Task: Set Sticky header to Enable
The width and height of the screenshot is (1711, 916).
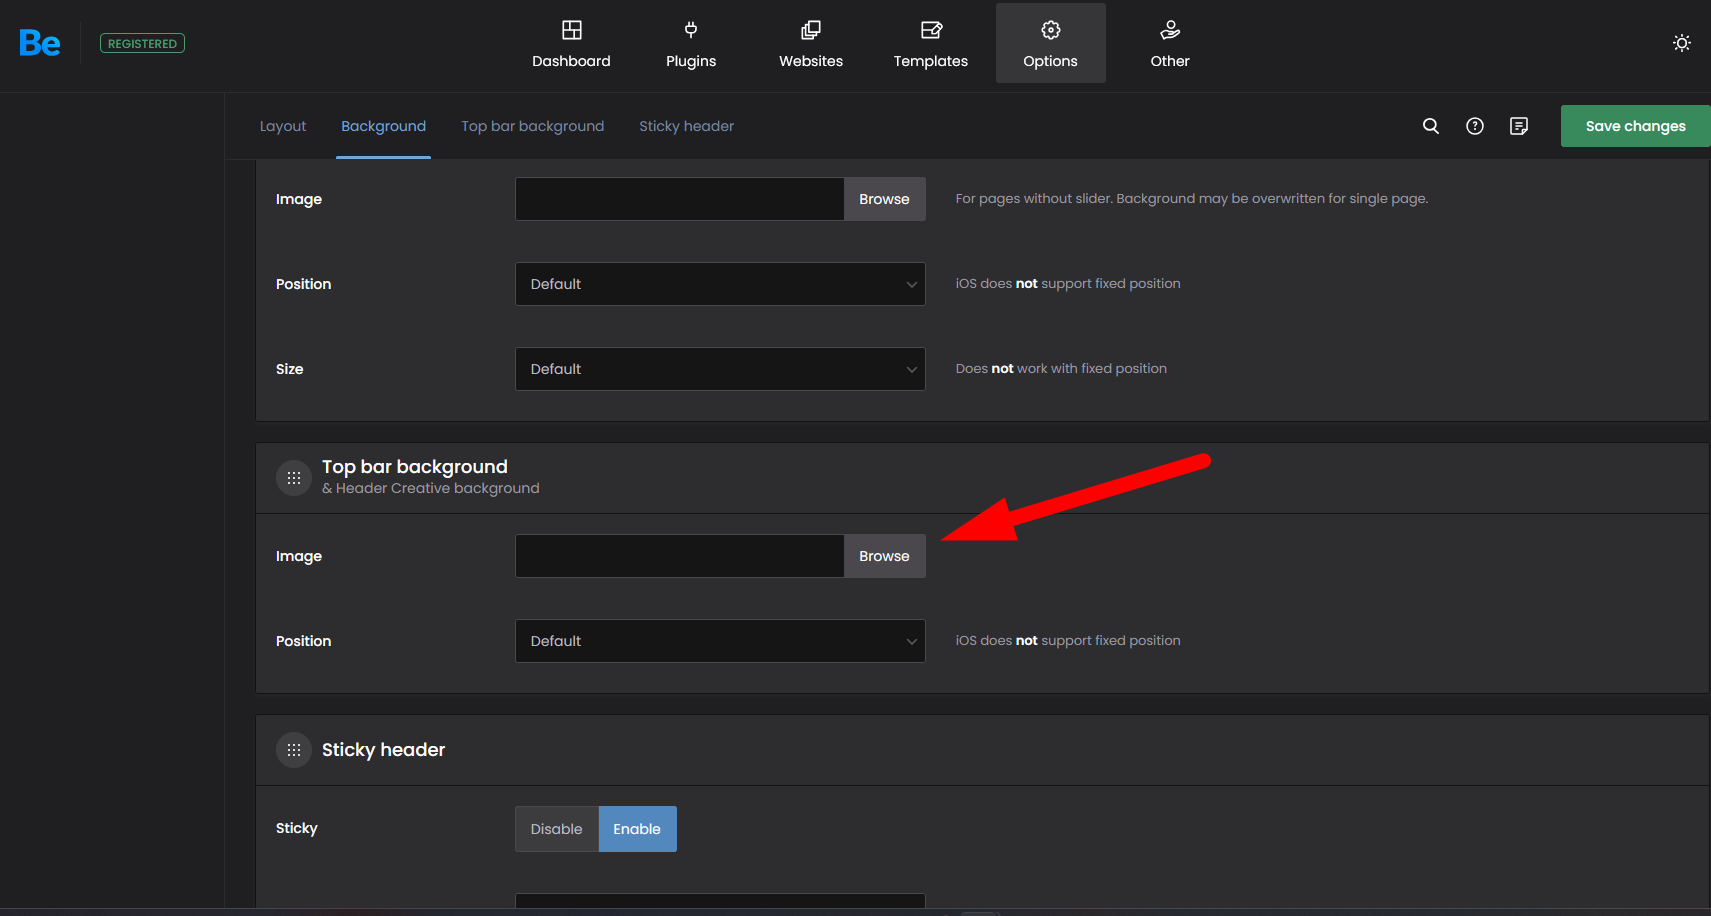Action: [x=637, y=829]
